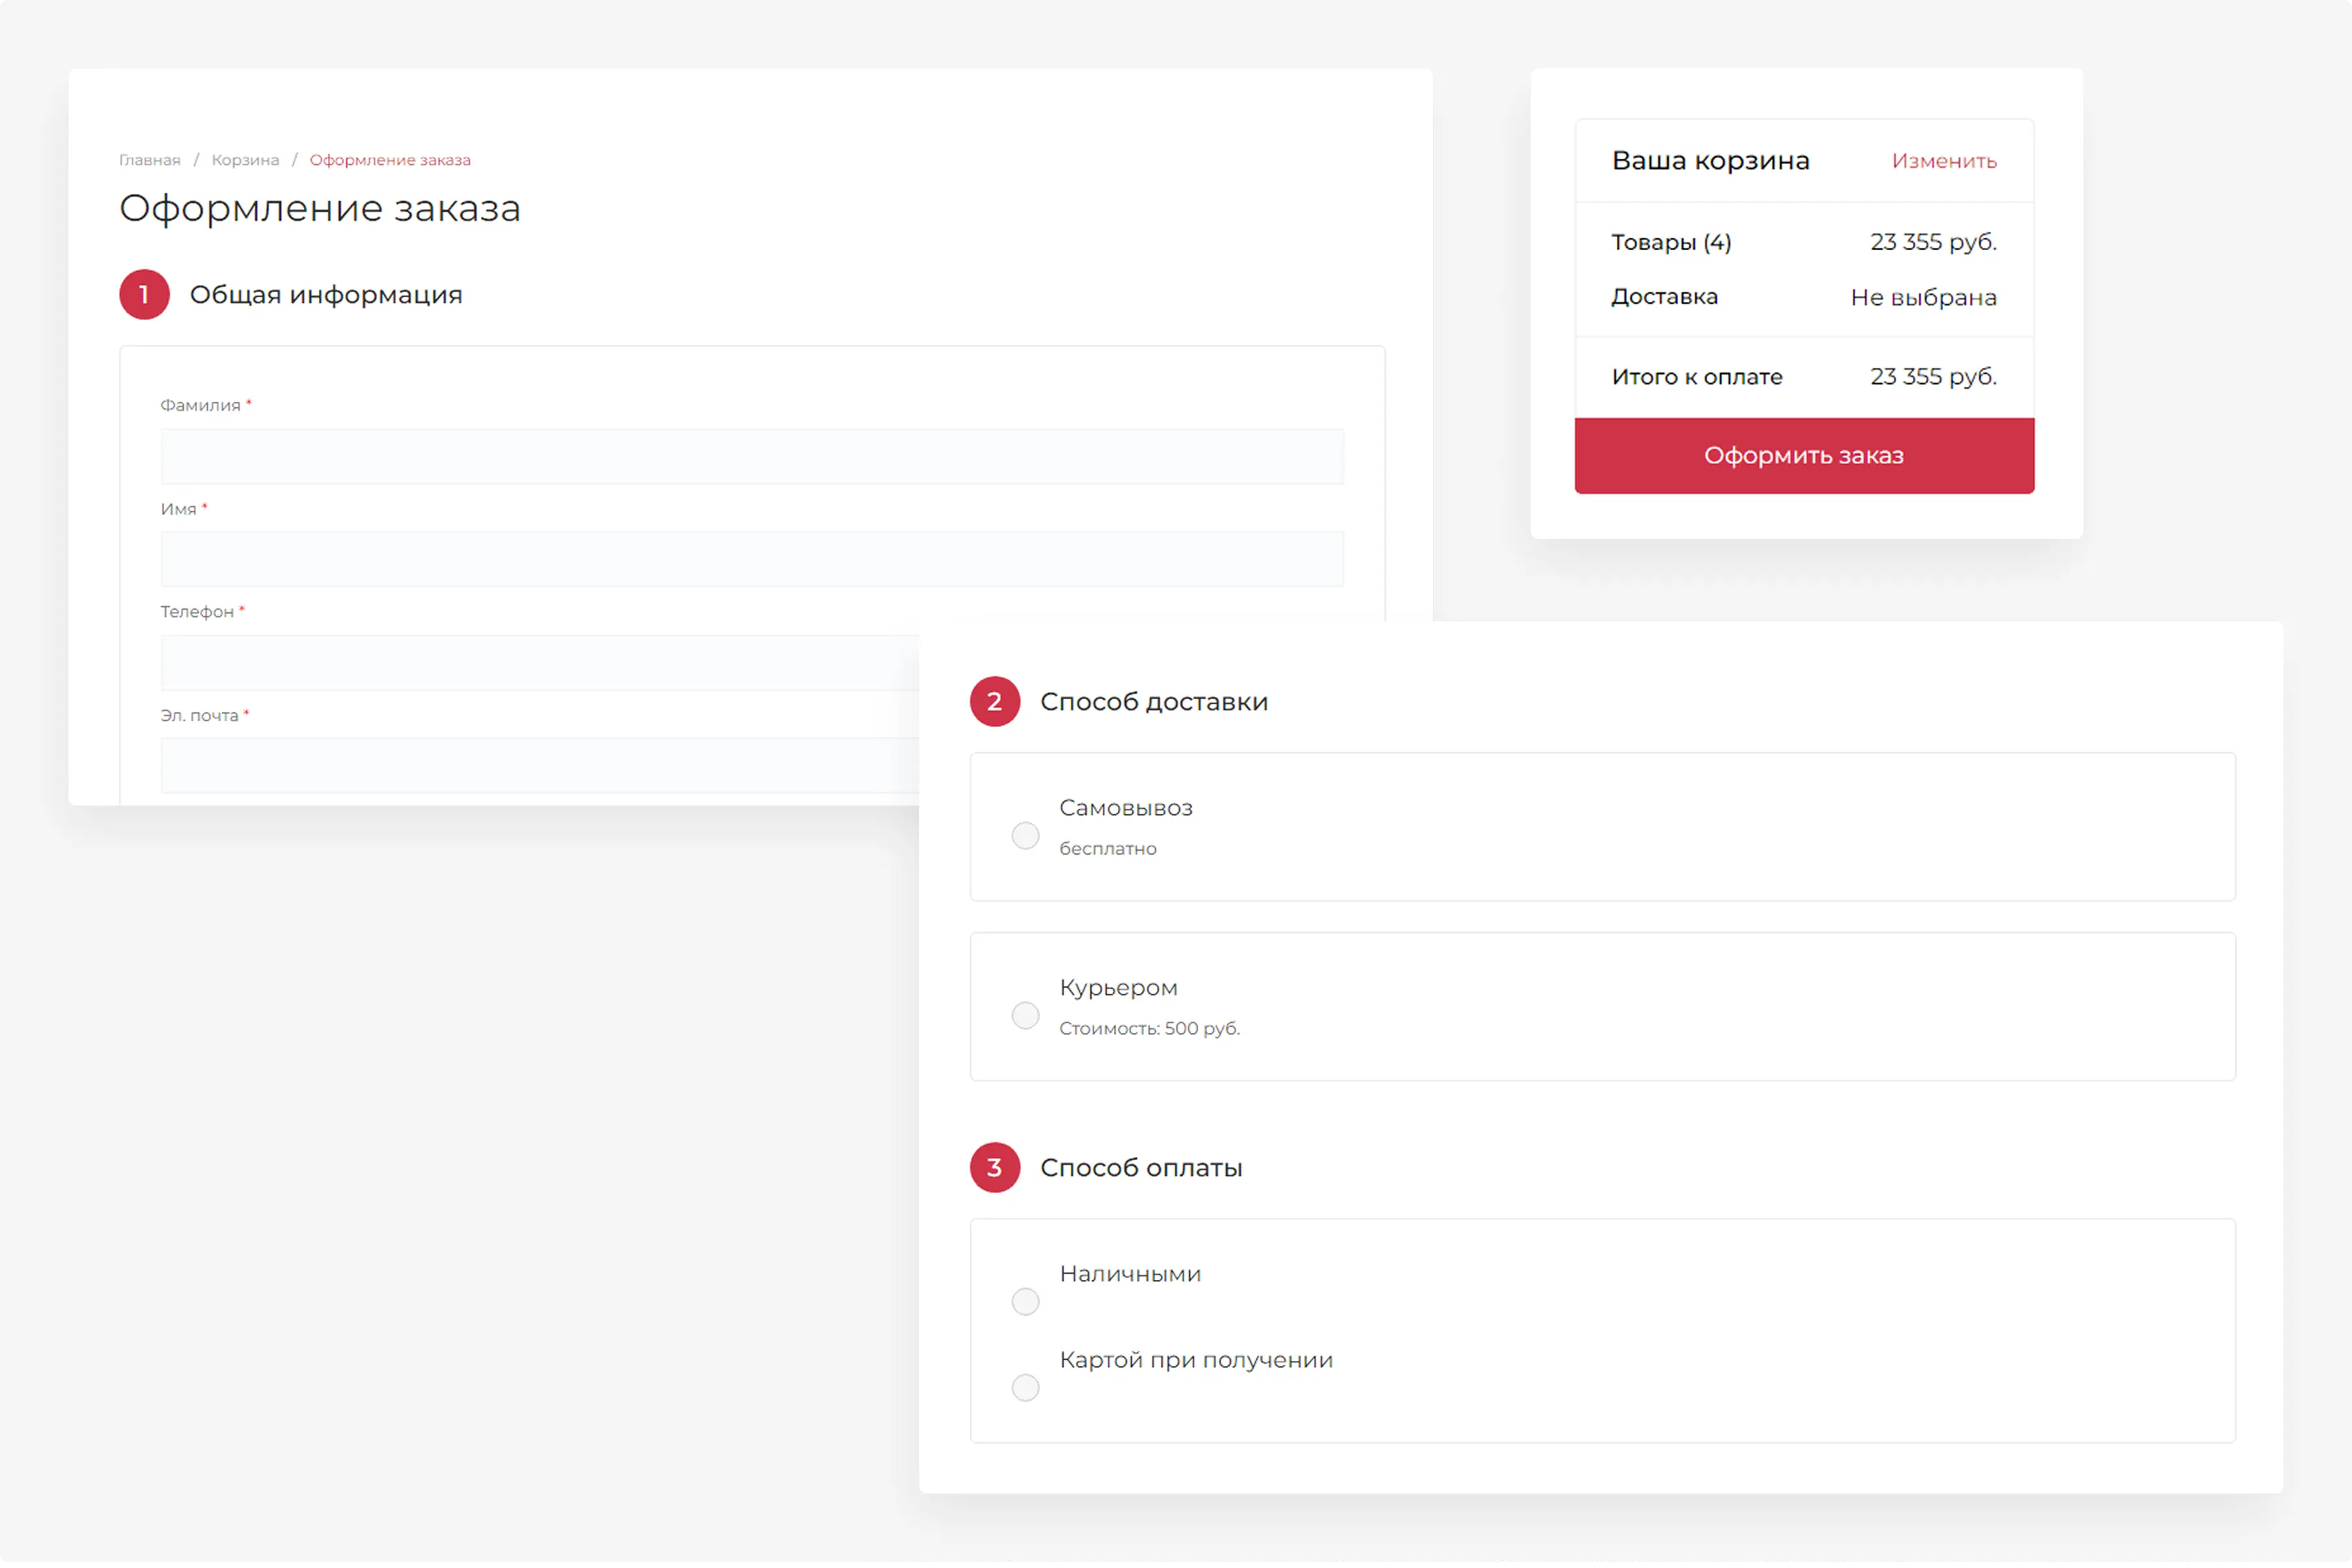Select Наличными payment radio button
The image size is (2352, 1568).
(x=1025, y=1302)
